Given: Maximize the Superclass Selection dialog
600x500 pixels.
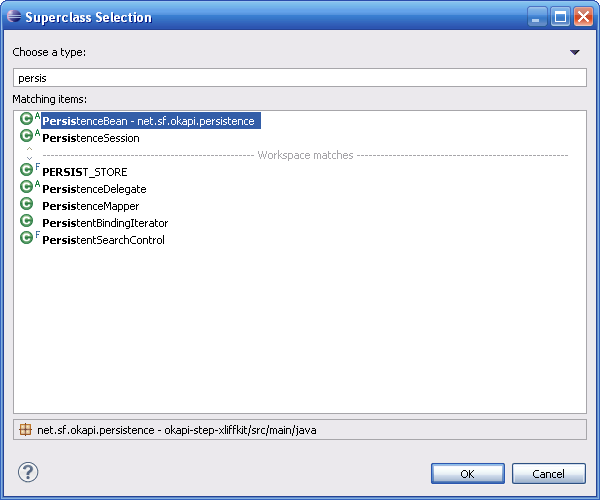Looking at the screenshot, I should click(560, 17).
